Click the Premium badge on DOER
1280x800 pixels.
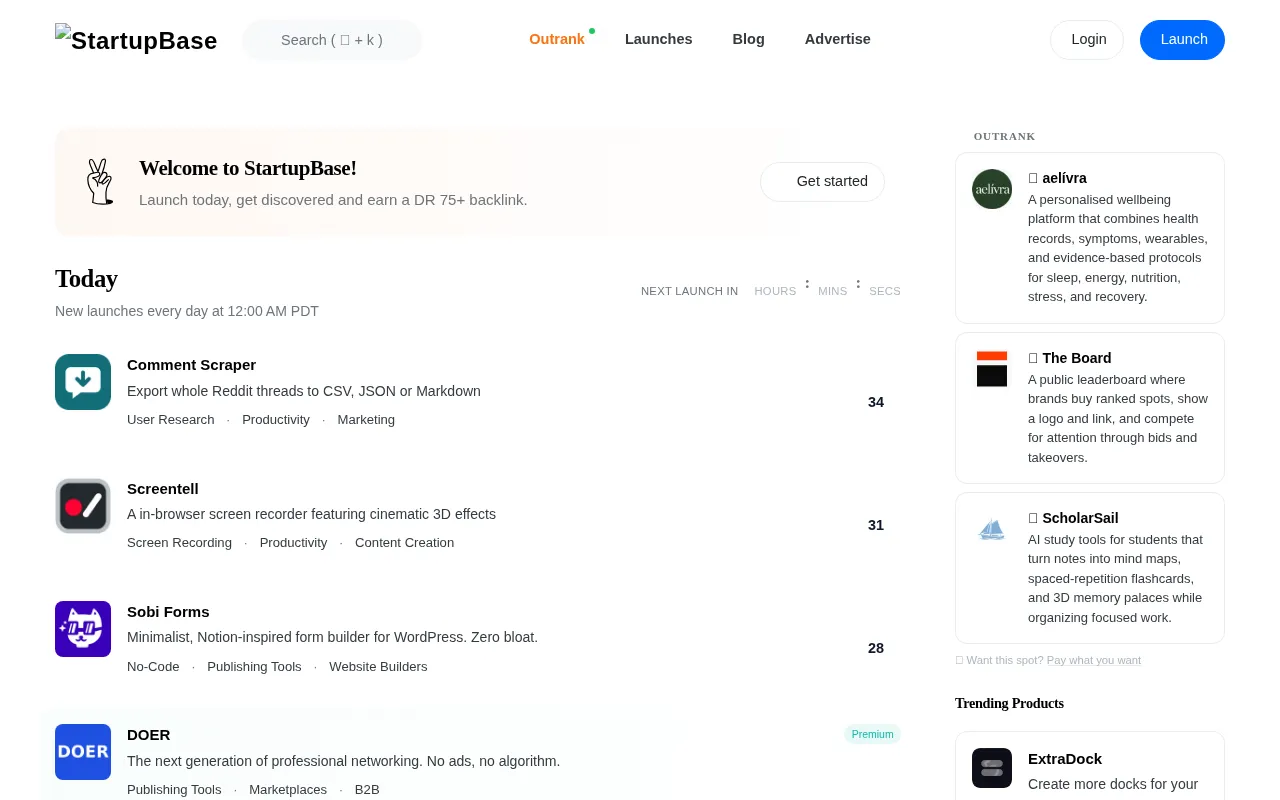pos(872,734)
